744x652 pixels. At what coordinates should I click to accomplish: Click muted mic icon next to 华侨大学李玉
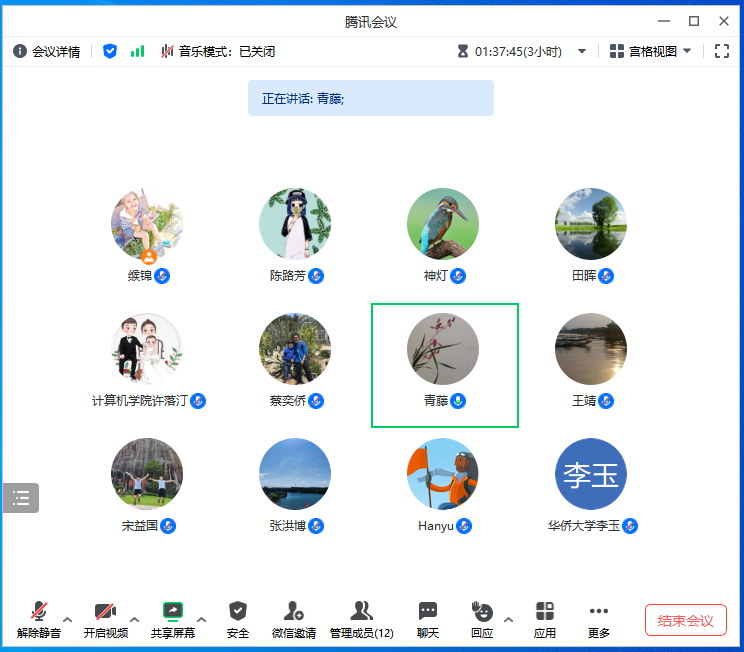tap(630, 526)
